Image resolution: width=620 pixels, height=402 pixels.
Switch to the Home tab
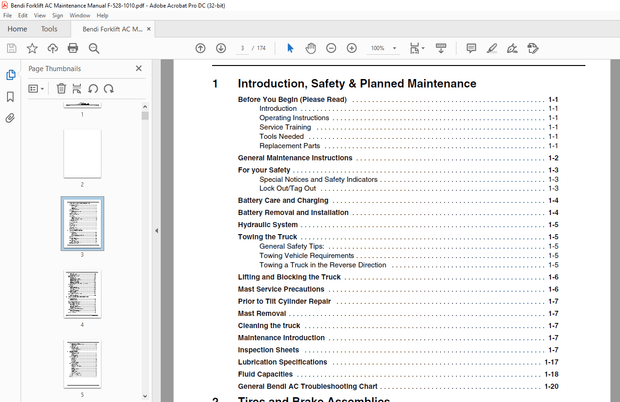point(17,29)
